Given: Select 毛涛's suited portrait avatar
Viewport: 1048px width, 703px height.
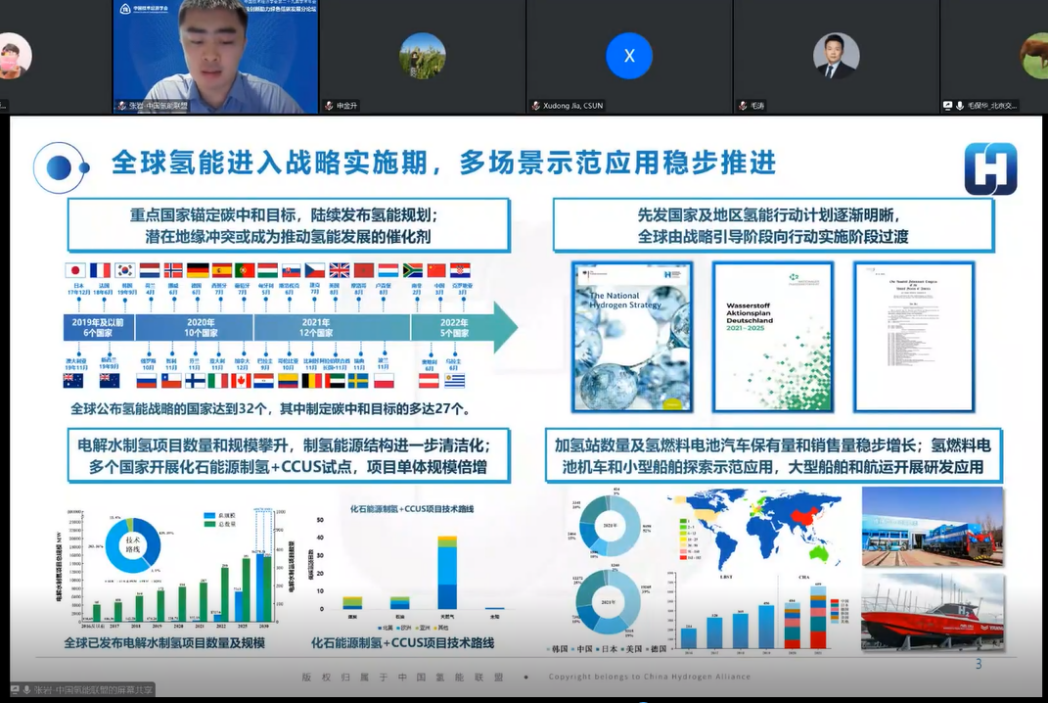Looking at the screenshot, I should (x=835, y=56).
